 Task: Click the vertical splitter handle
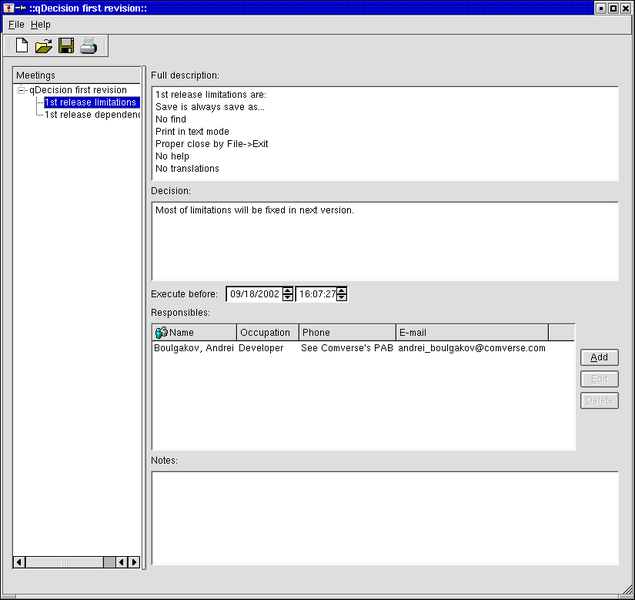(144, 318)
